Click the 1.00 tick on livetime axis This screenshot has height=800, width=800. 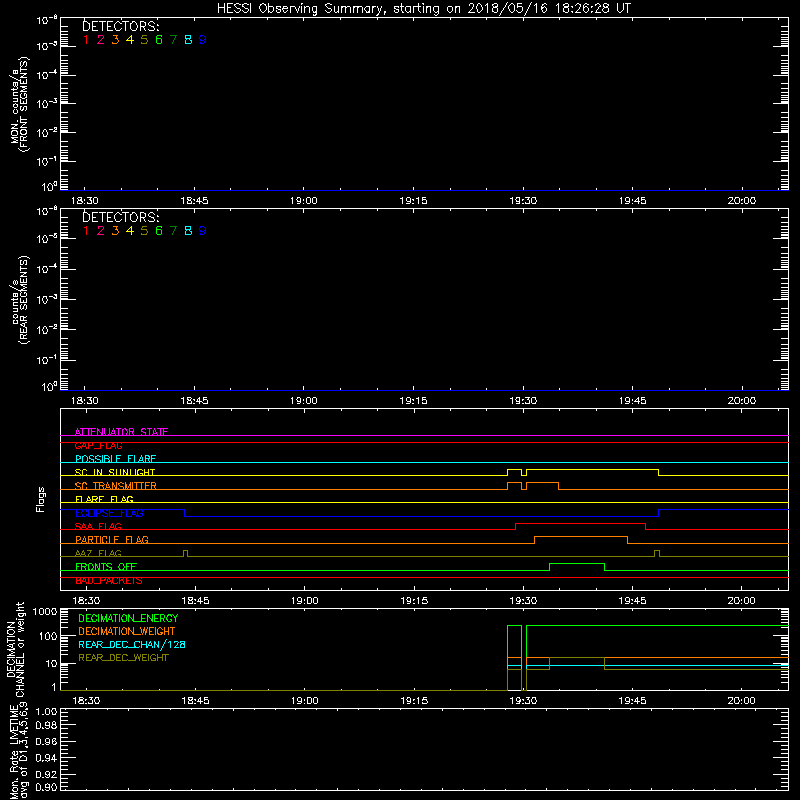(x=45, y=712)
